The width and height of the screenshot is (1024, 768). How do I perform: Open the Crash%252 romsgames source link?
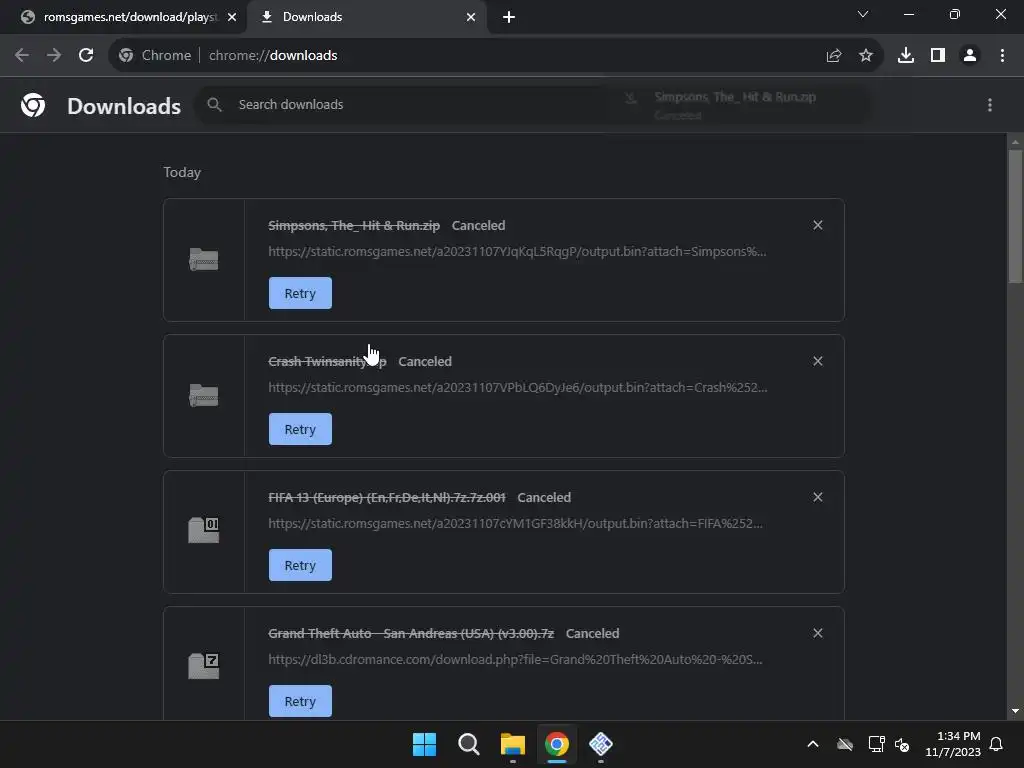tap(517, 387)
